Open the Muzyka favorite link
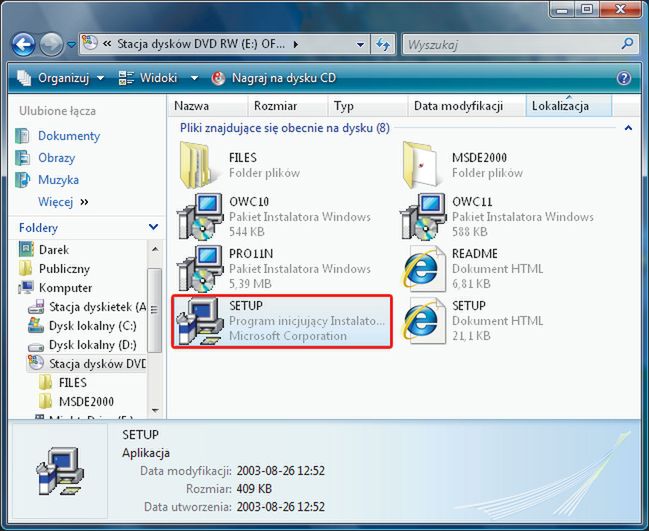 click(x=58, y=180)
